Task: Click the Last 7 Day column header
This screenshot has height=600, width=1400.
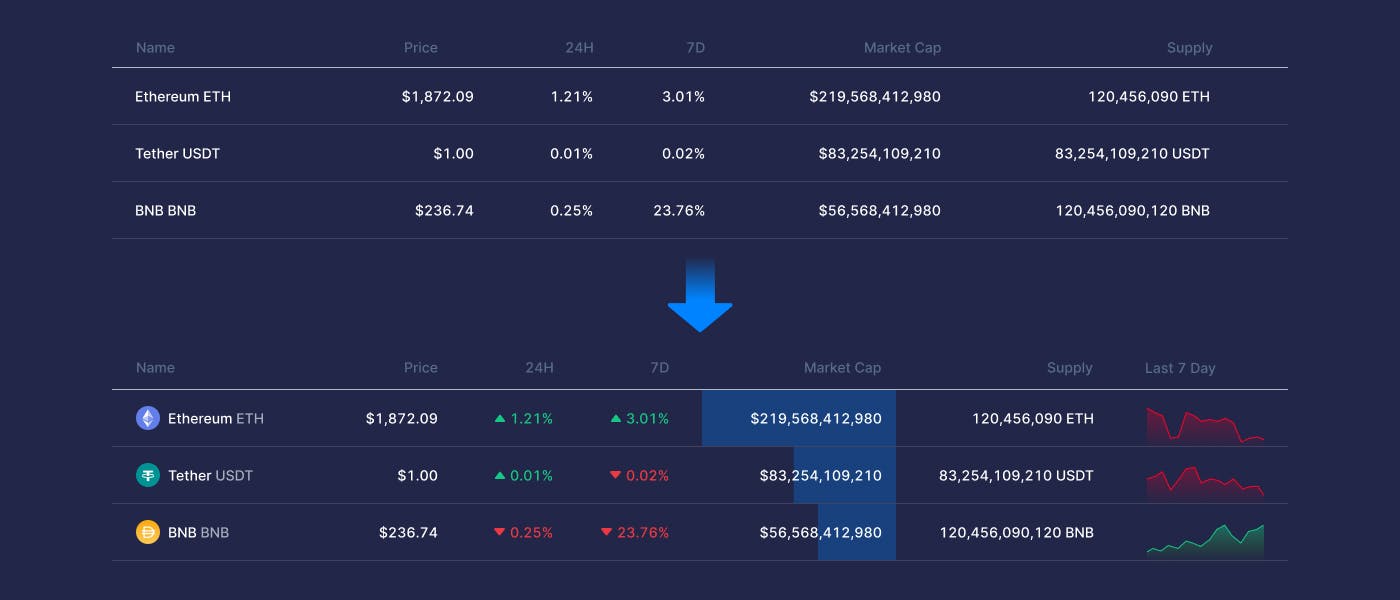Action: [x=1180, y=368]
